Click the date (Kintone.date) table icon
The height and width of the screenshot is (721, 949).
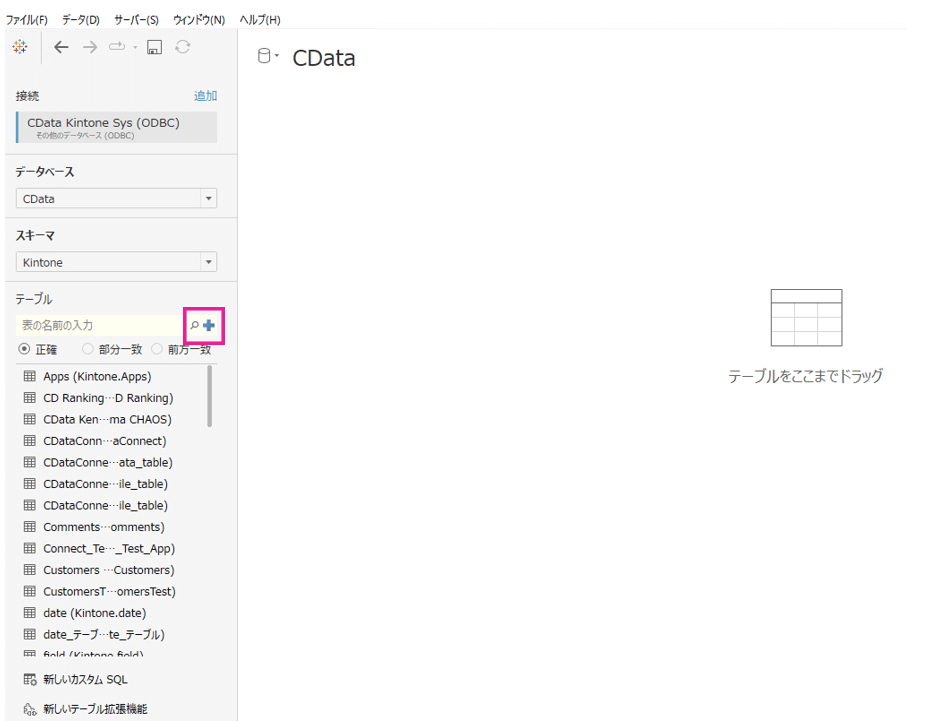[x=30, y=613]
